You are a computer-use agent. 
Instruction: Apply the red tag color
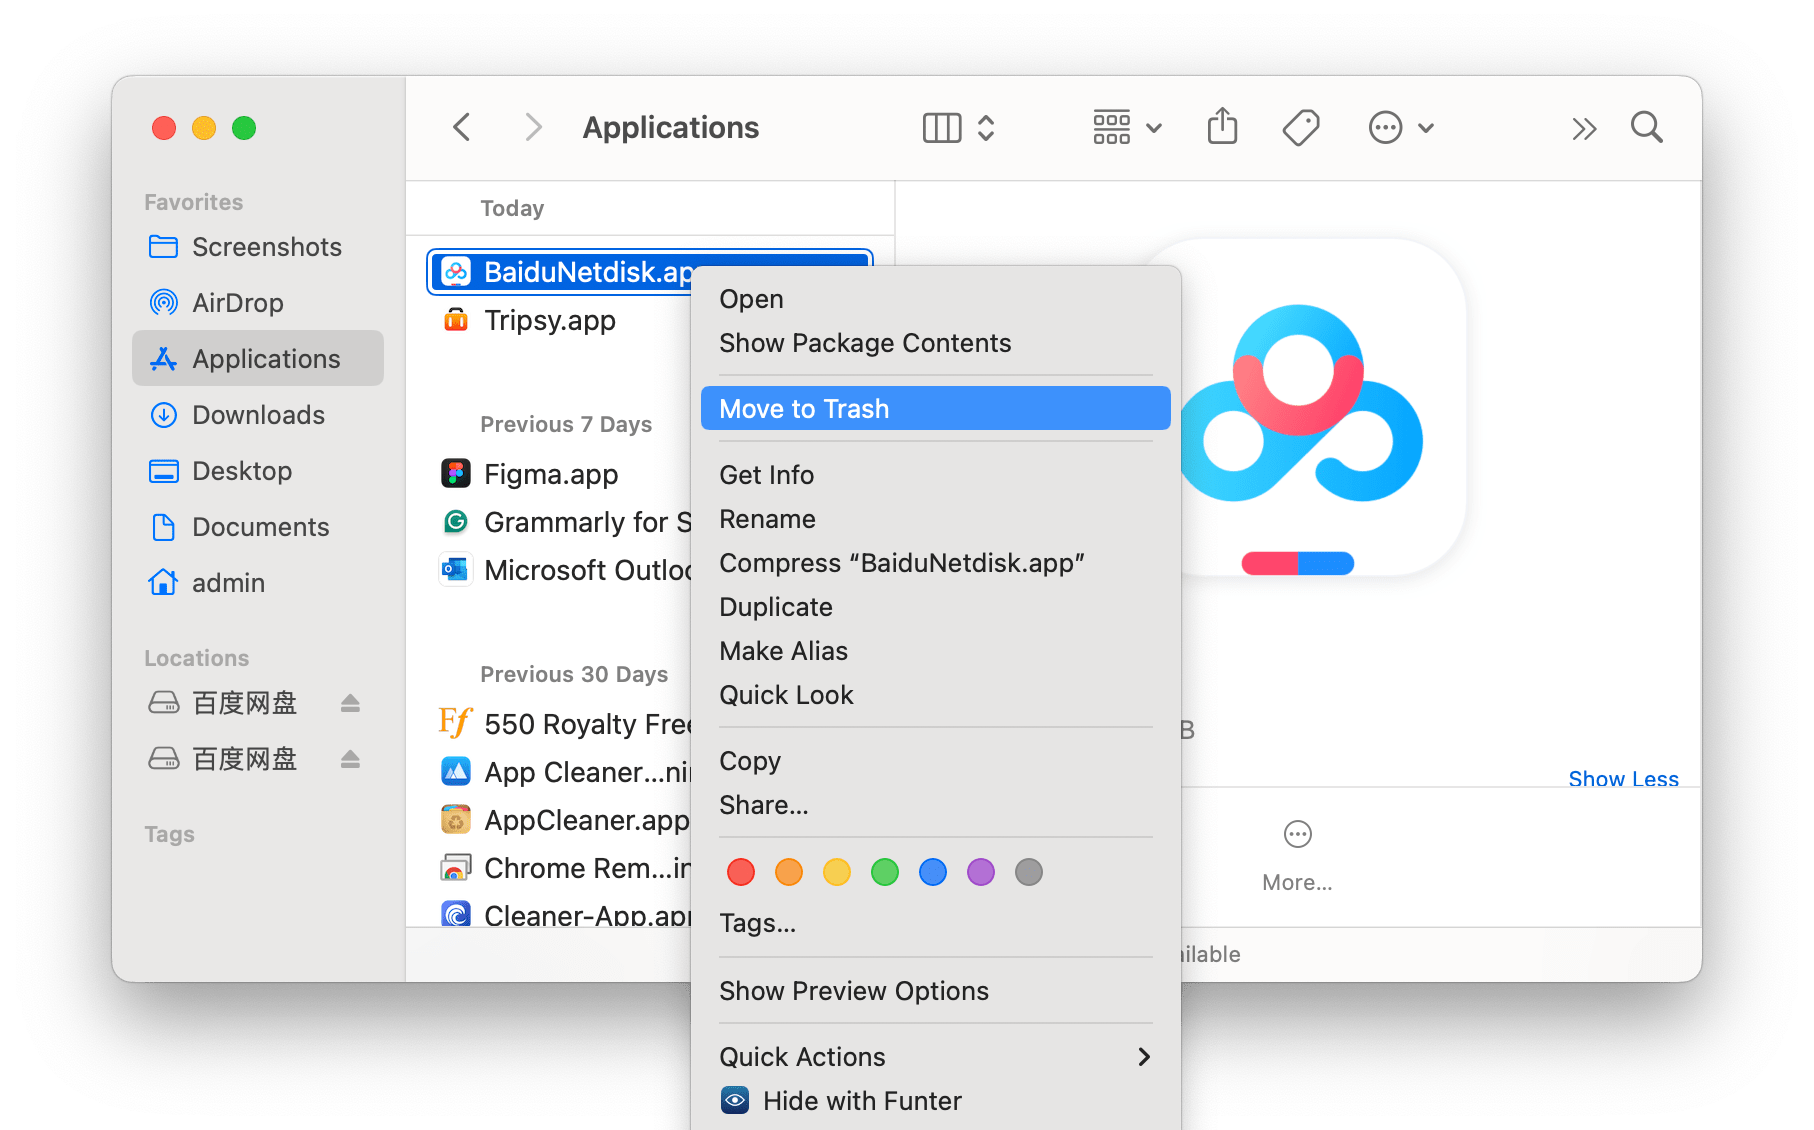point(741,872)
